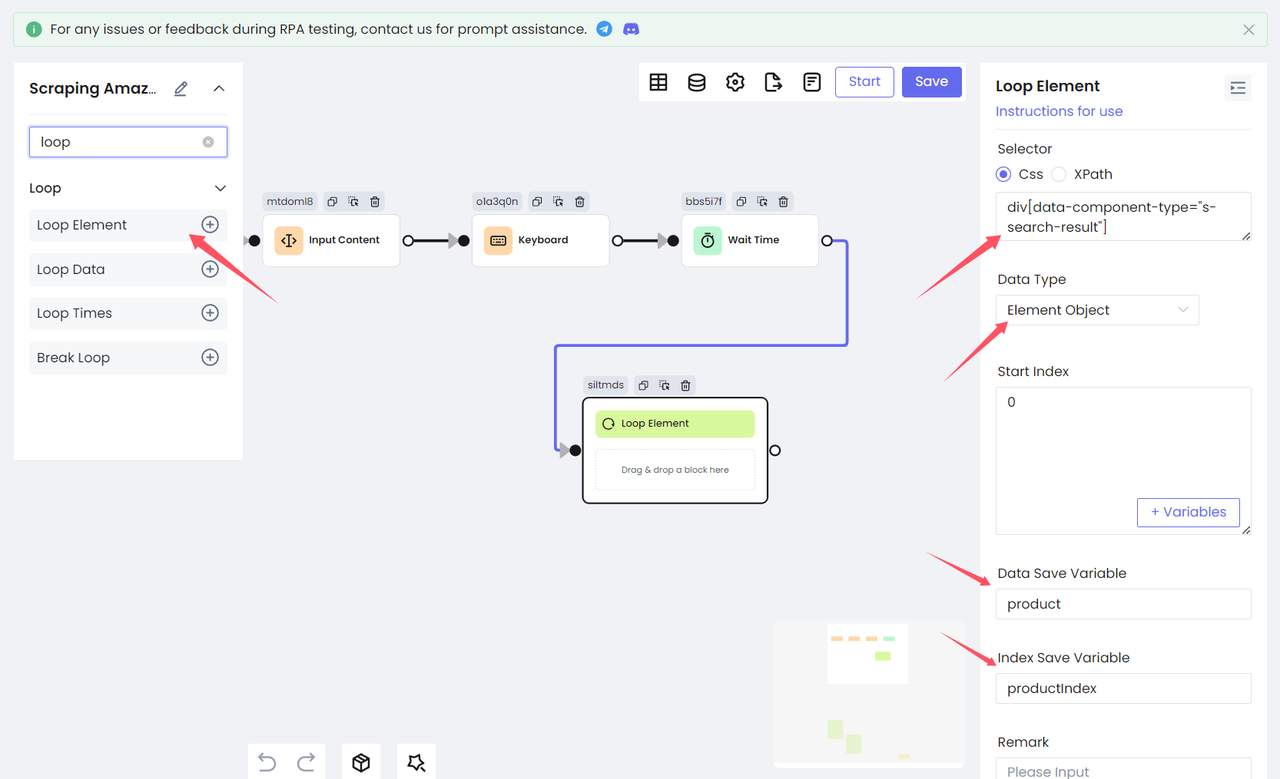This screenshot has width=1280, height=779.
Task: Add Break Loop block with plus icon
Action: [x=210, y=357]
